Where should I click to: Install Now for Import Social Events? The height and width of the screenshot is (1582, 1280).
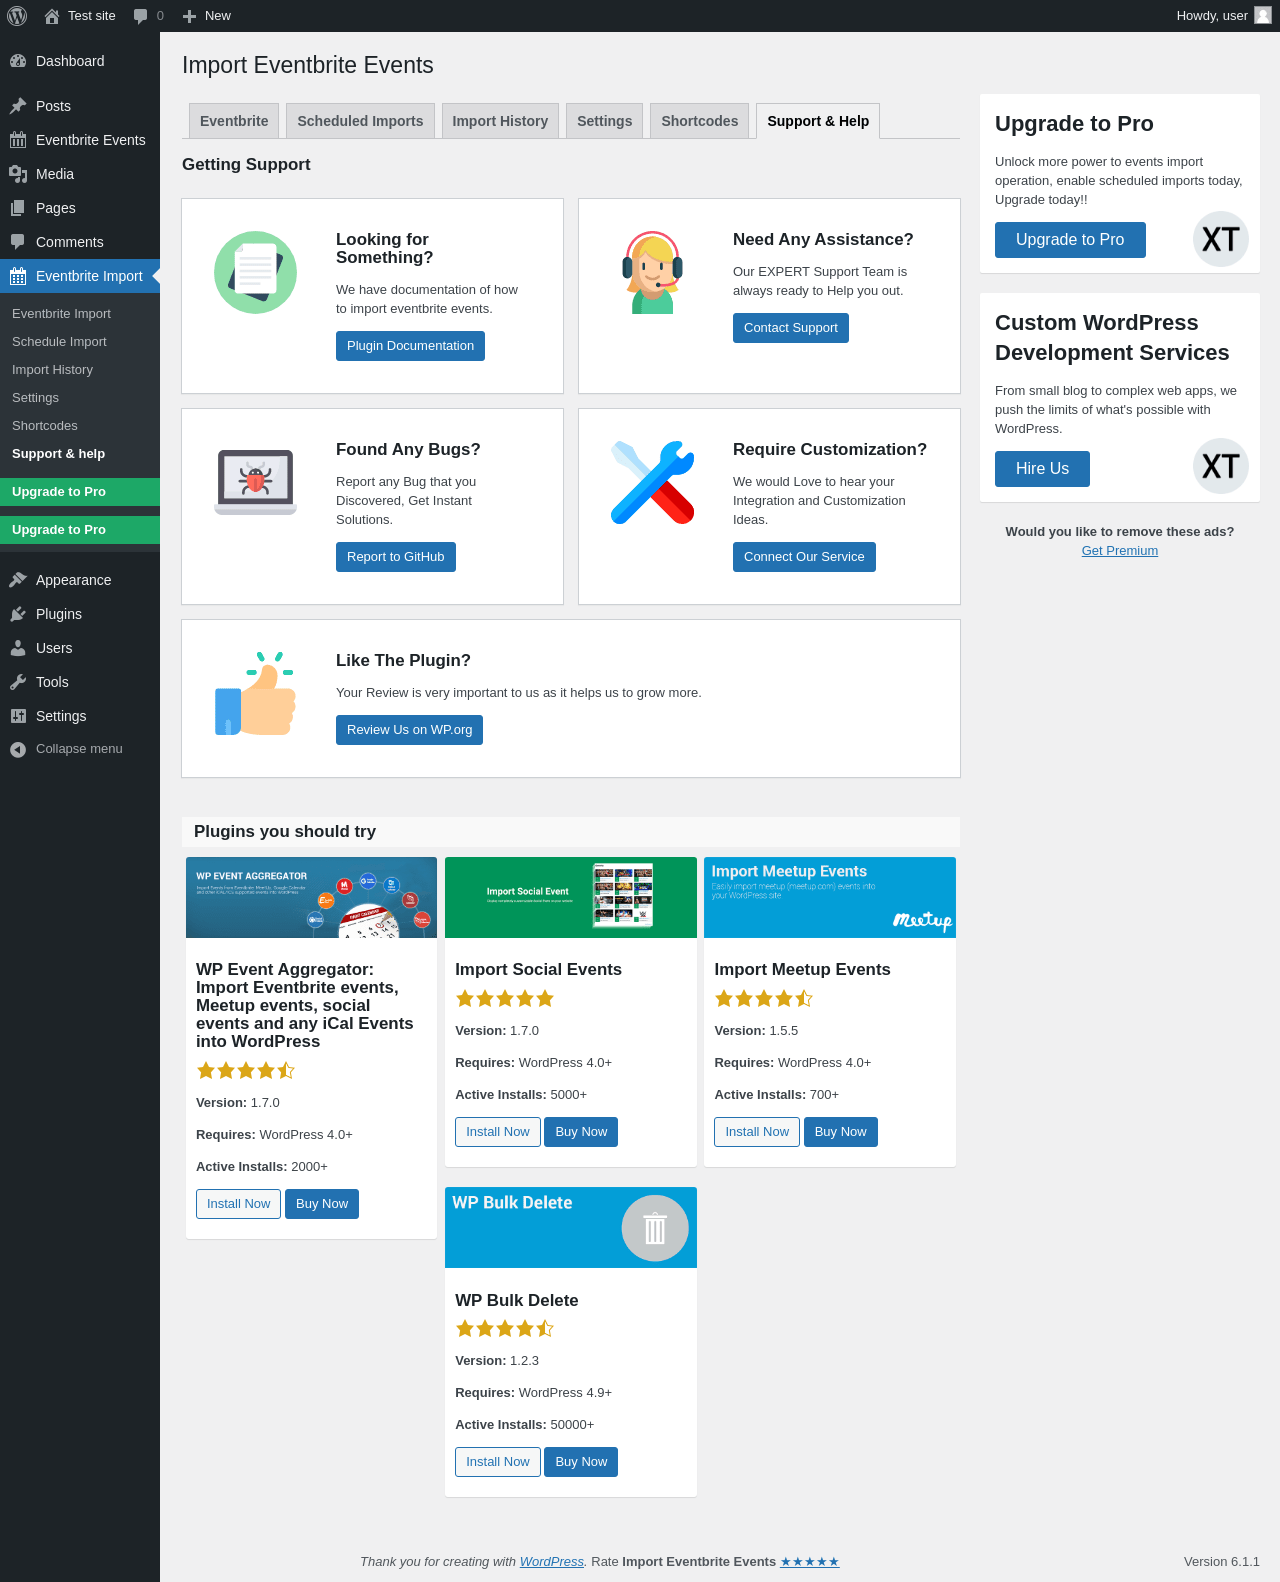(498, 1132)
